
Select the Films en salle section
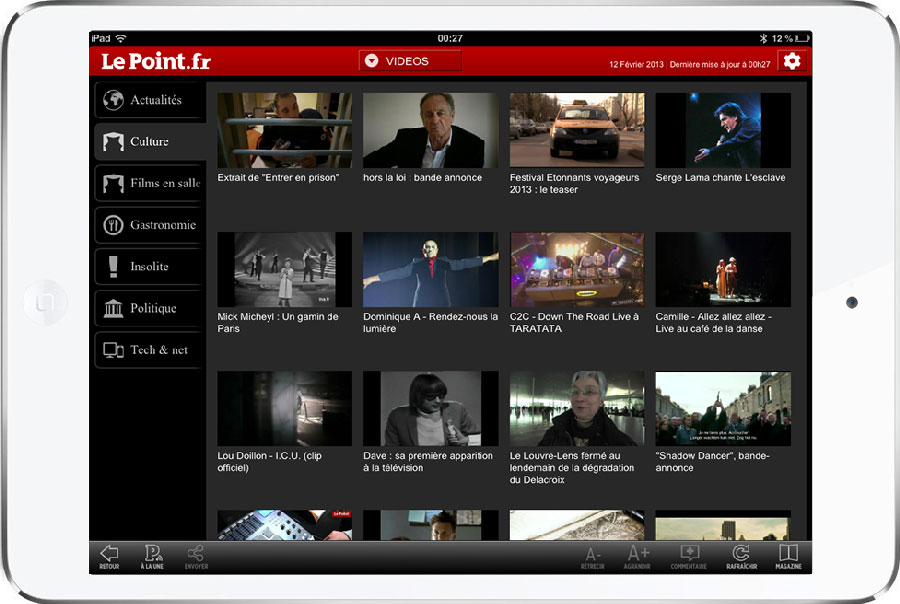click(x=150, y=183)
